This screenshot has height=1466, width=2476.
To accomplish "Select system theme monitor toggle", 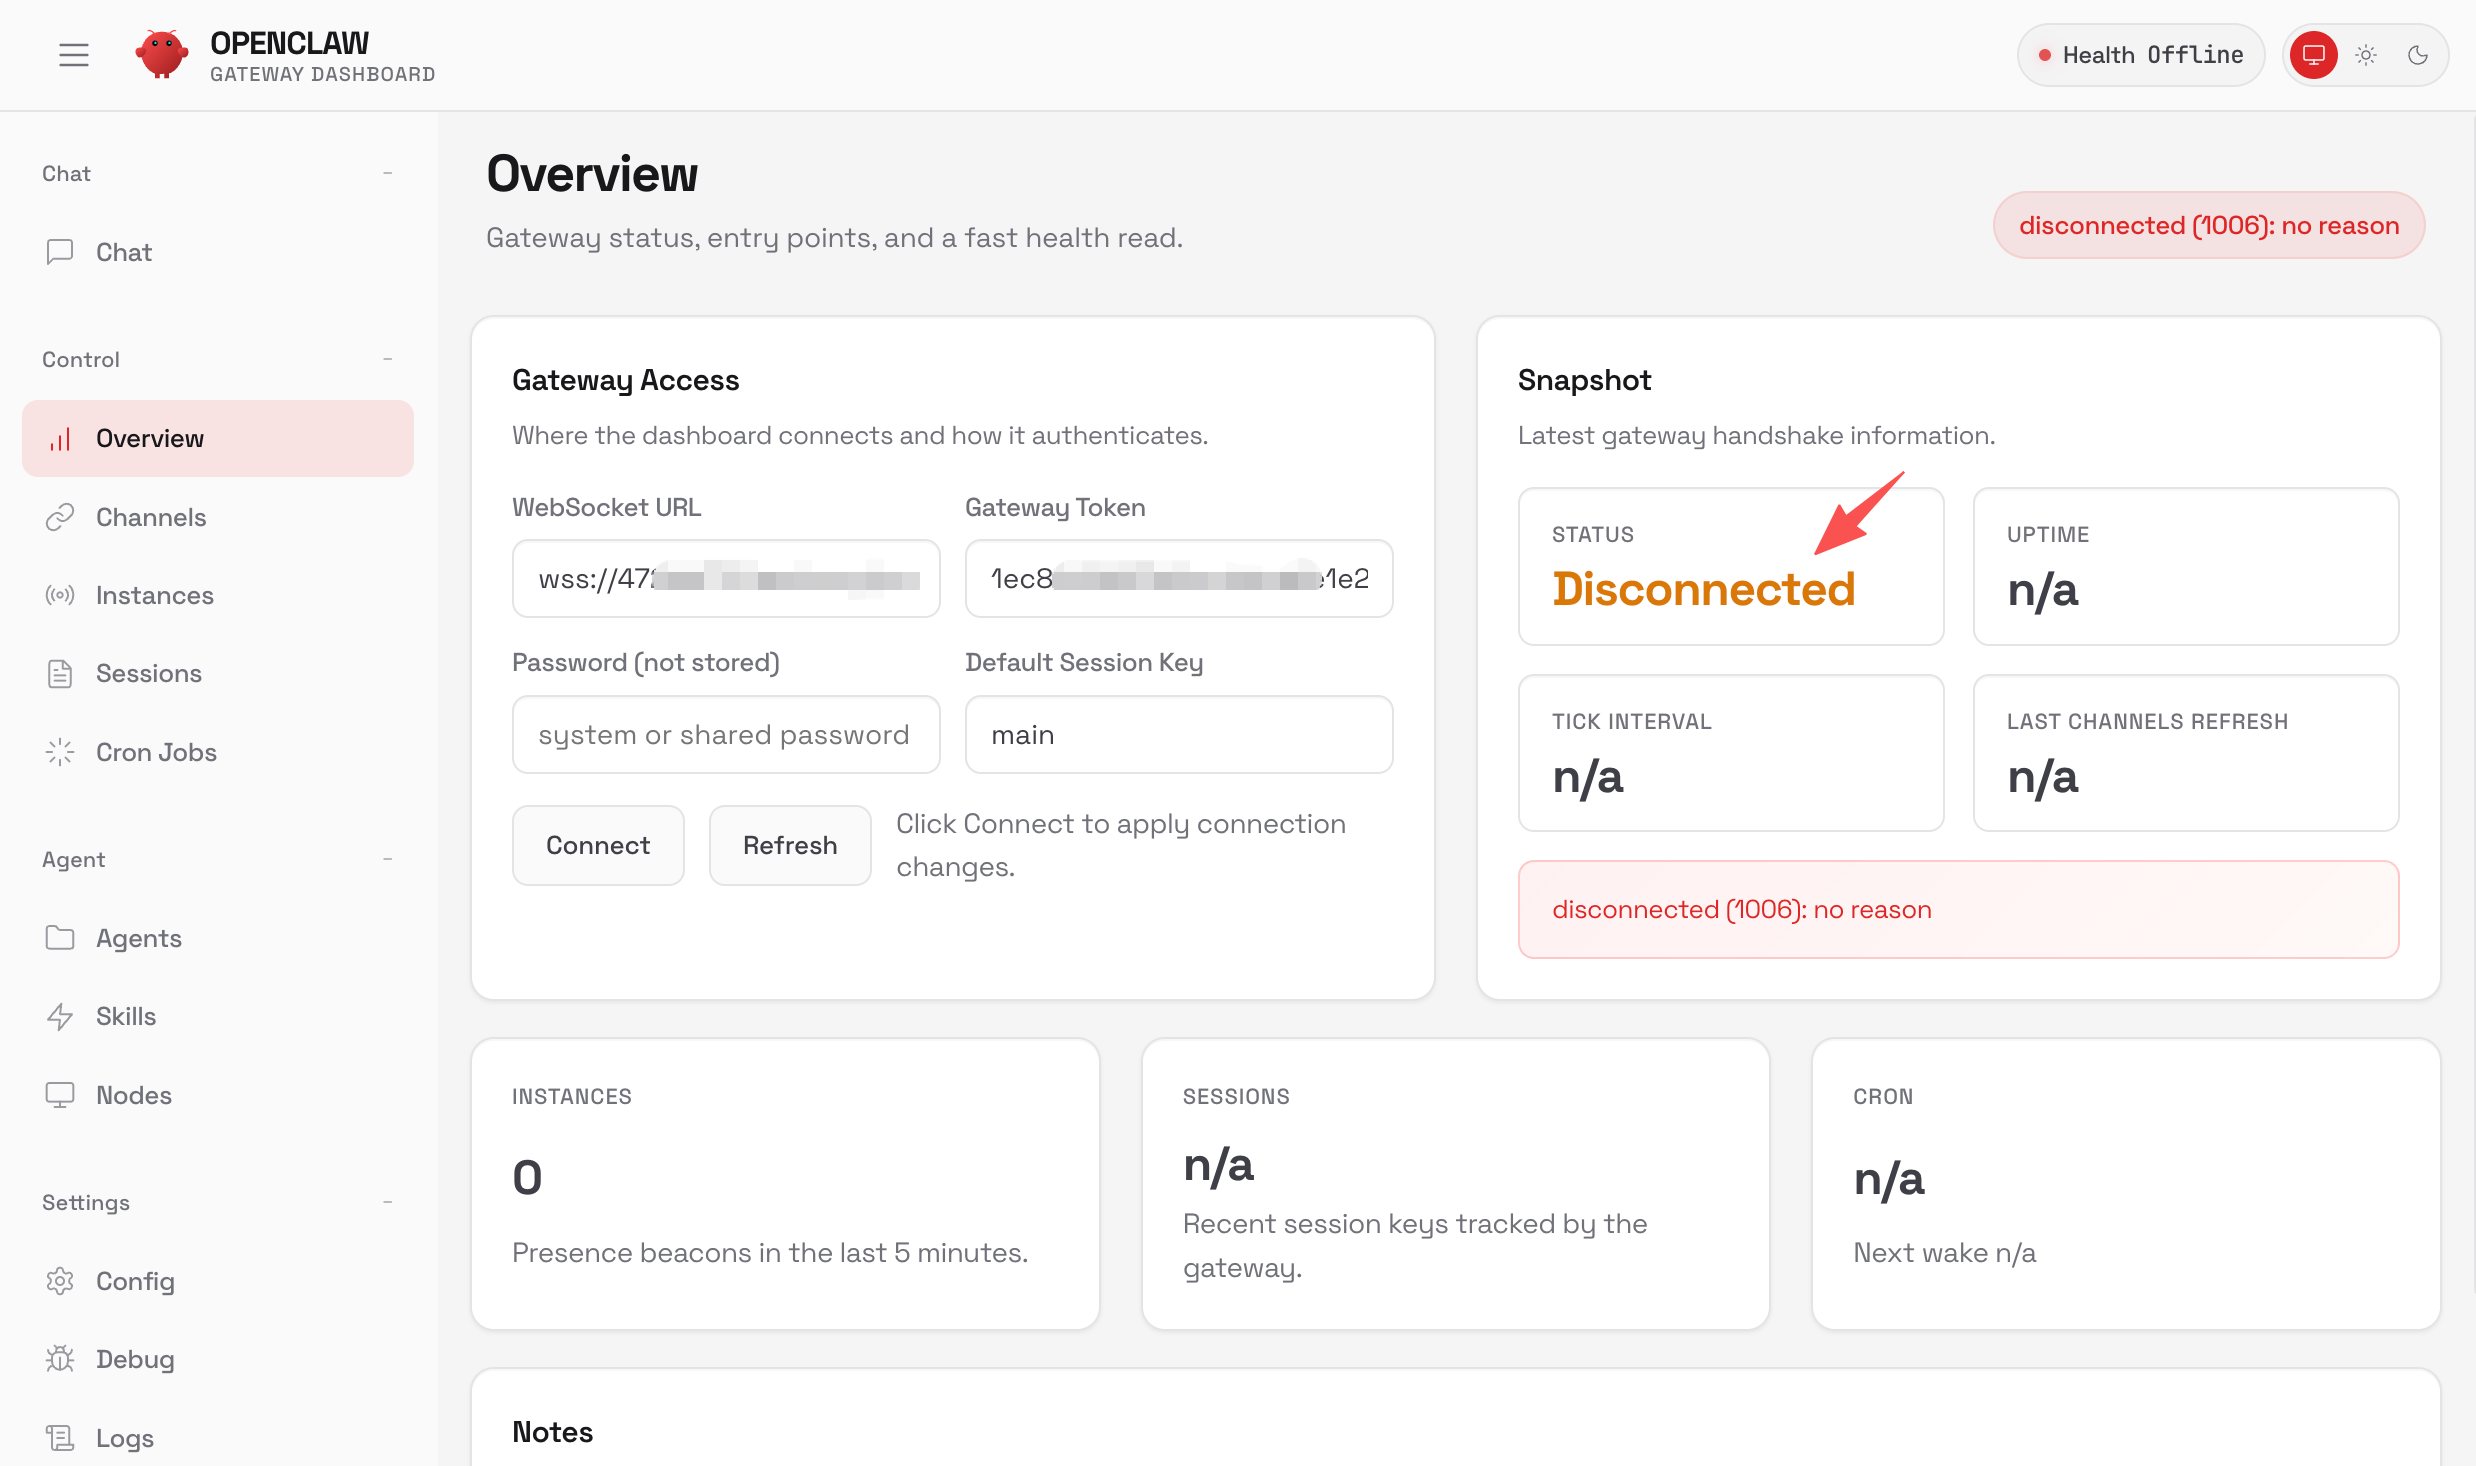I will point(2314,55).
